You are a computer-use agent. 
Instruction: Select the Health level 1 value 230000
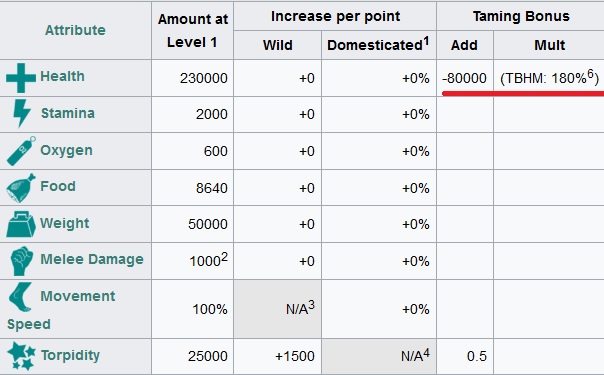204,78
